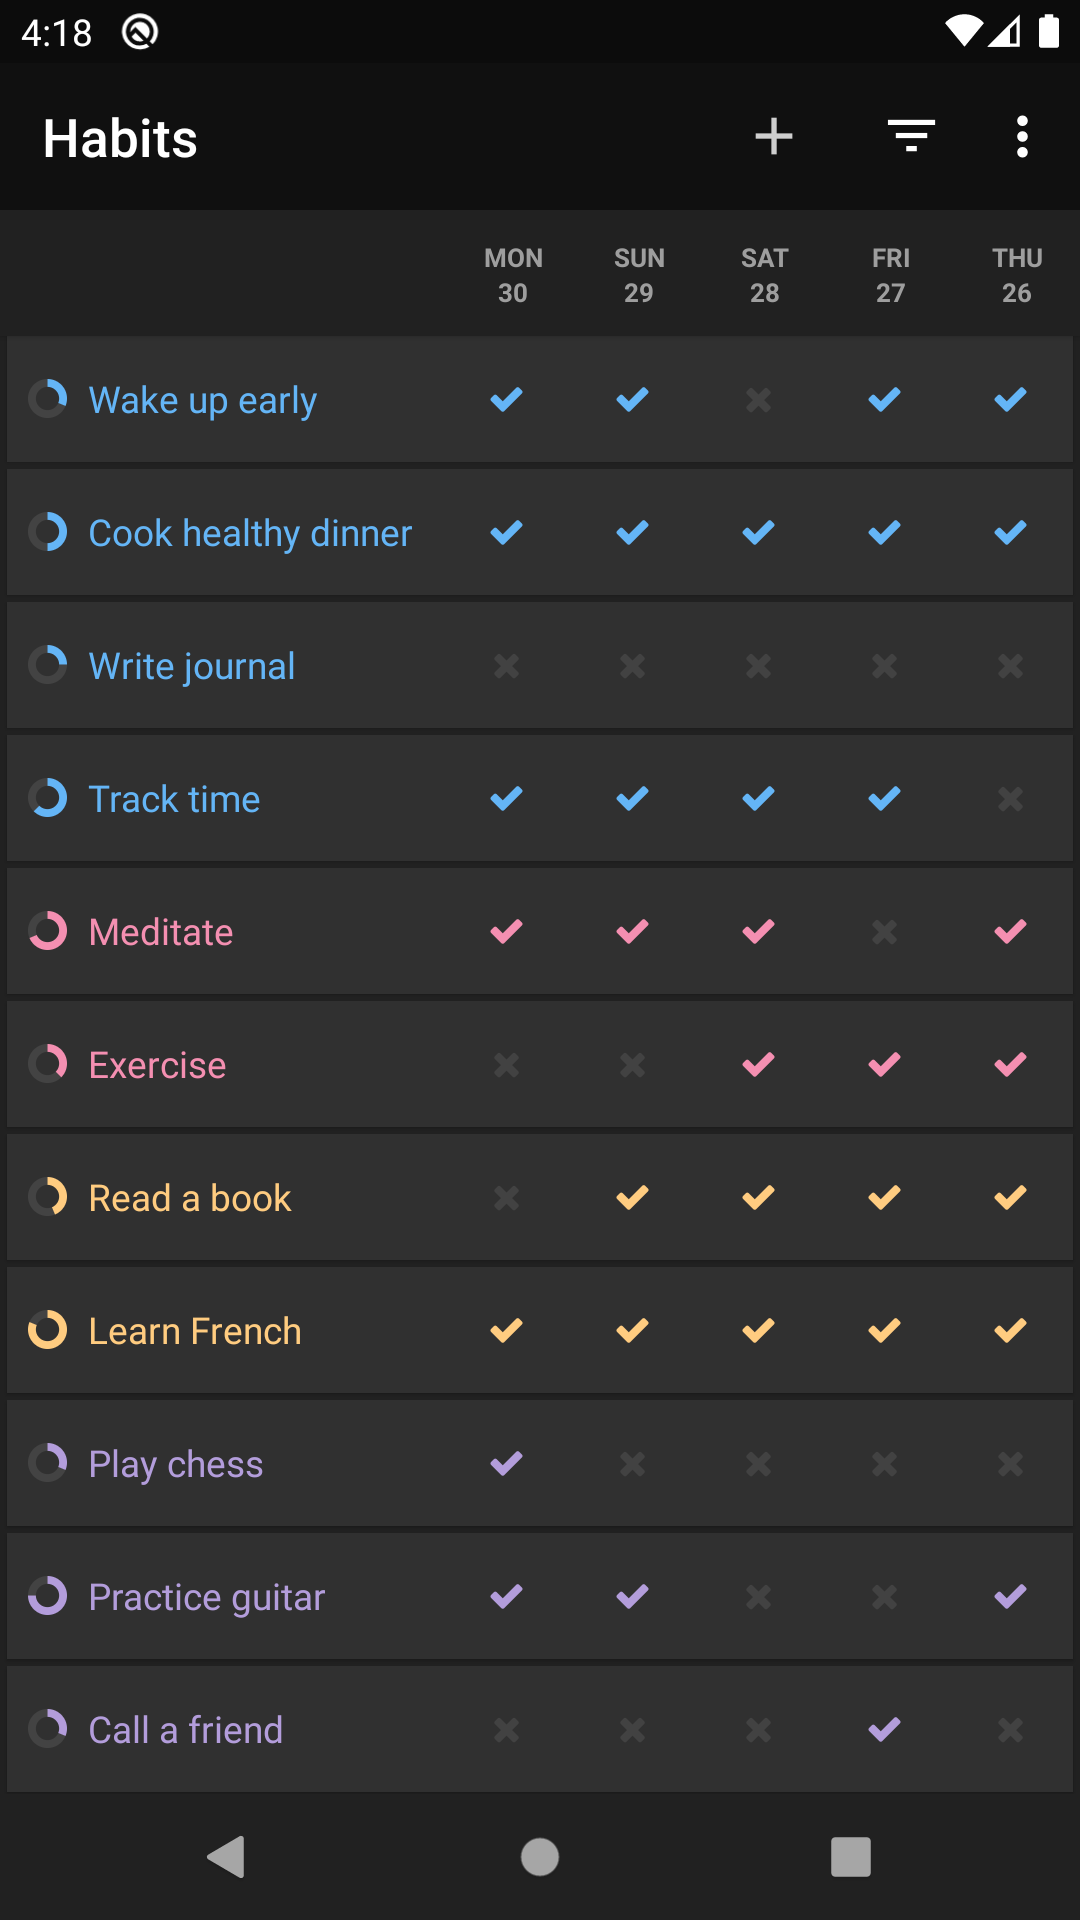The image size is (1080, 1920).
Task: Toggle Wake up early for Saturday 28
Action: (759, 400)
